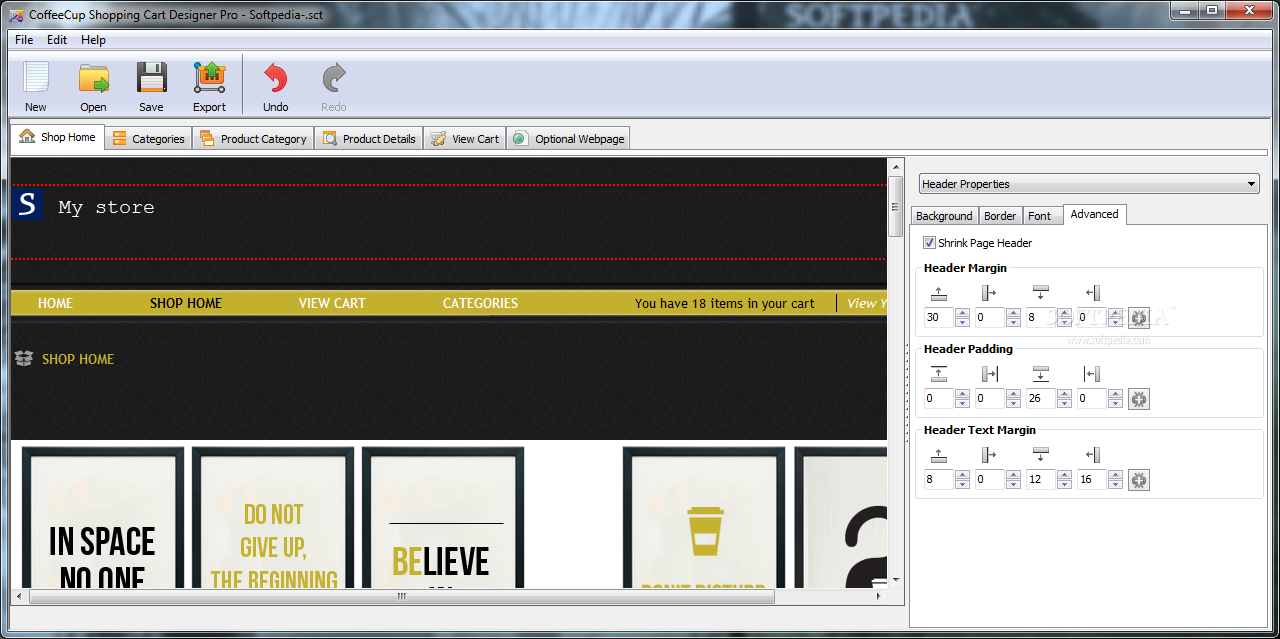Click the Header Margin top spinner showing 30

click(x=947, y=318)
